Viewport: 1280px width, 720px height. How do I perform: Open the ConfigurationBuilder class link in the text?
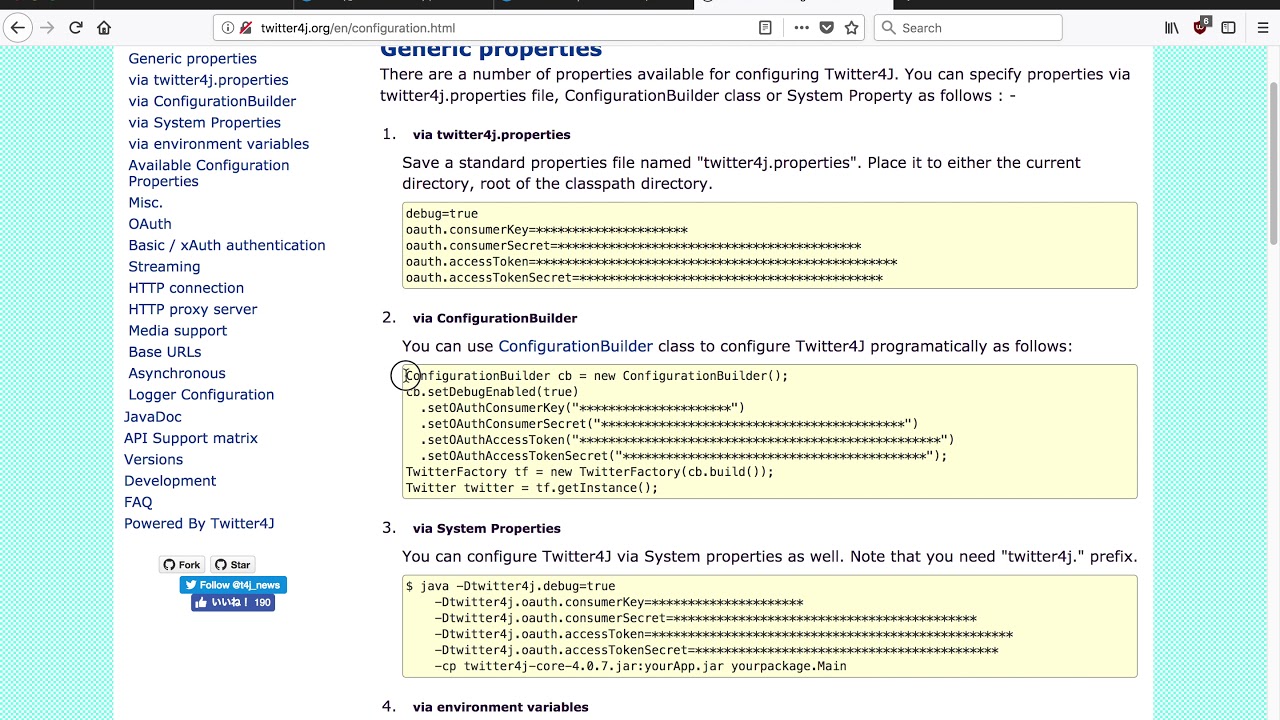(x=575, y=346)
